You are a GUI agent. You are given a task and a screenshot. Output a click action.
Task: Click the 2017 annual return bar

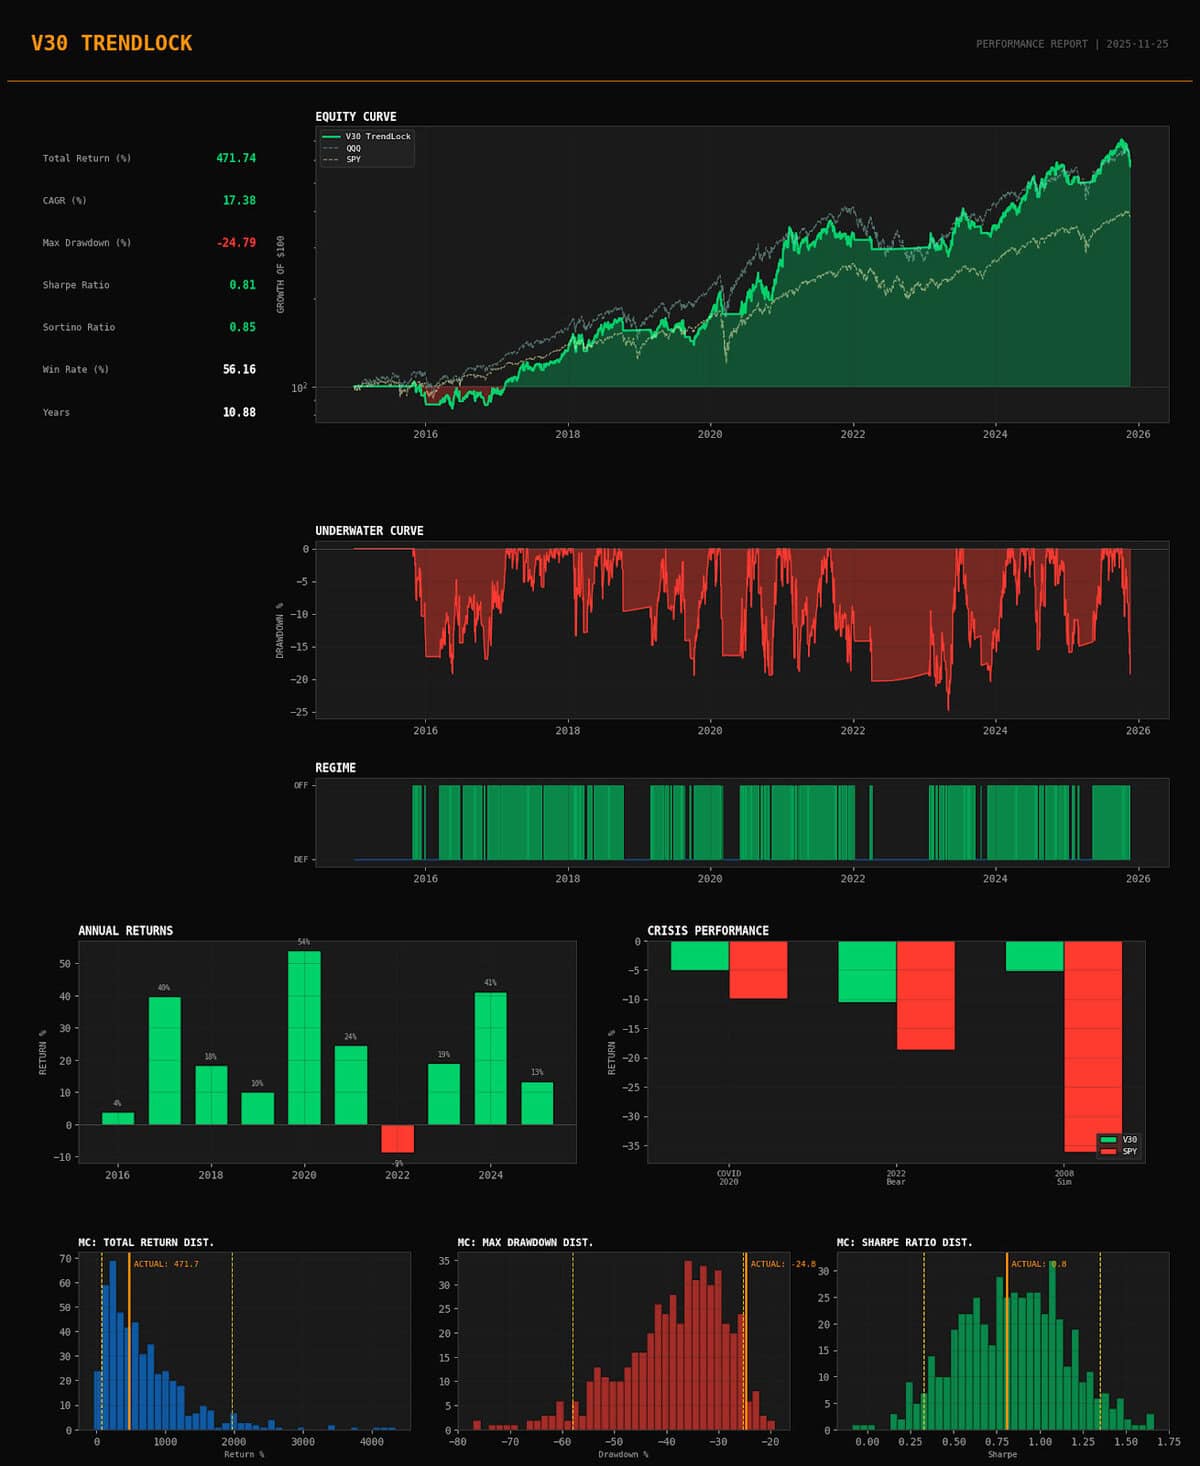point(164,1060)
